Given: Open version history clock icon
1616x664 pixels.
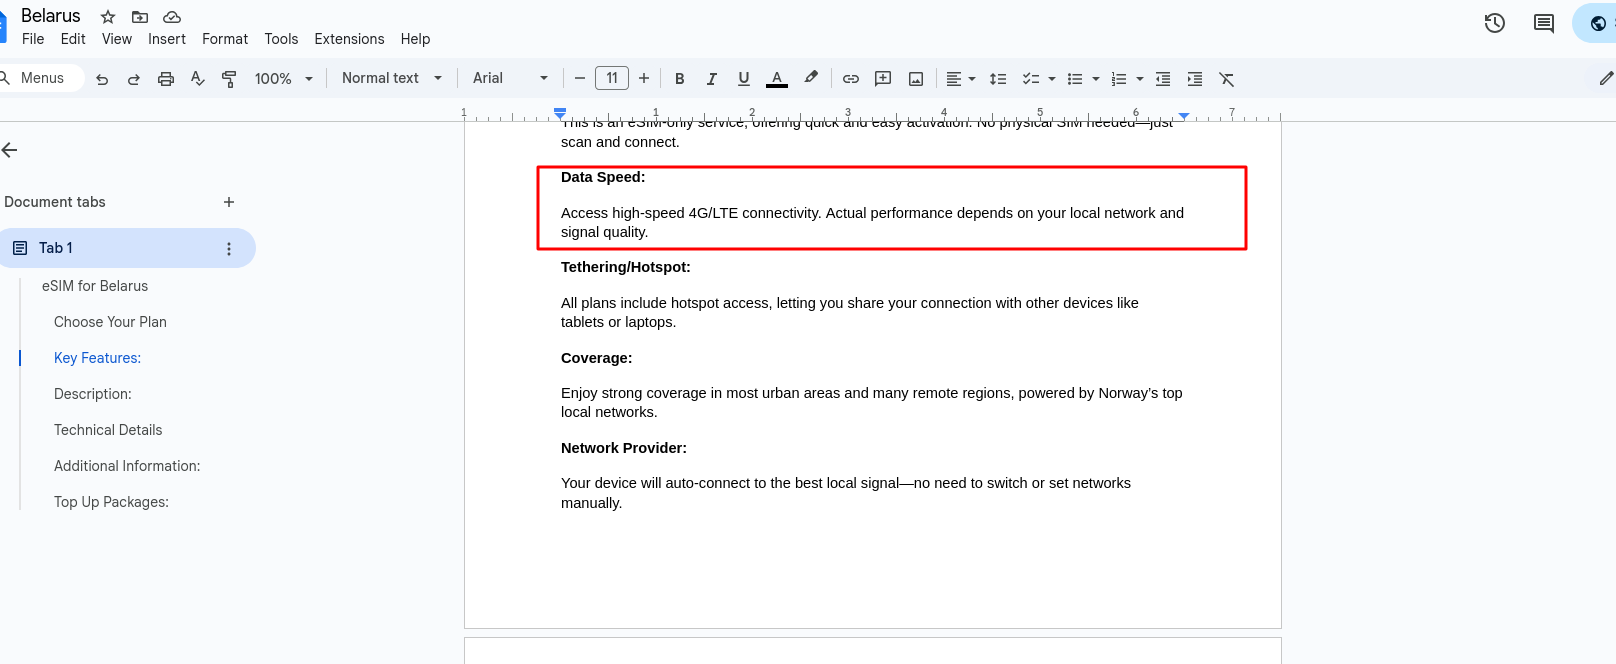Looking at the screenshot, I should 1495,23.
